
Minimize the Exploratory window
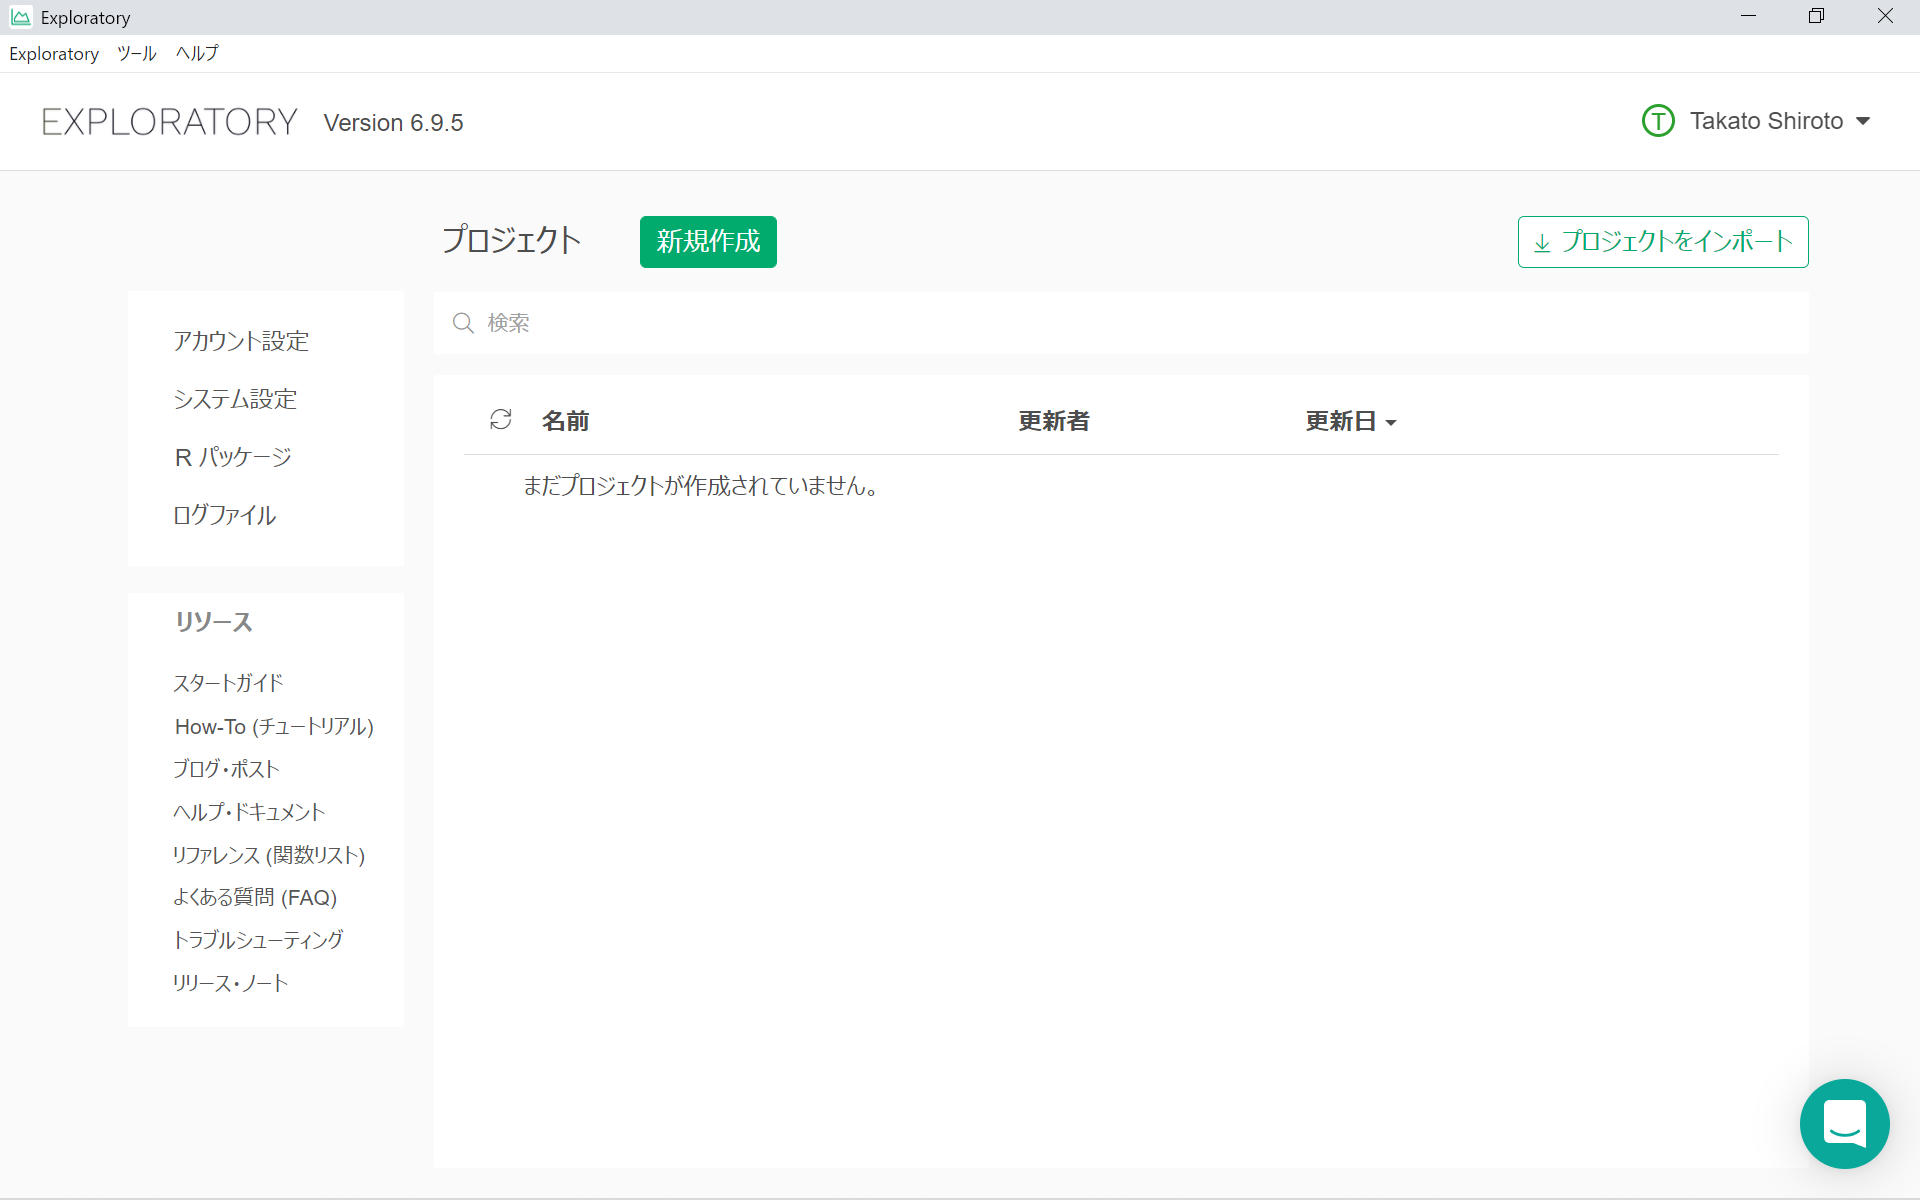pos(1748,17)
